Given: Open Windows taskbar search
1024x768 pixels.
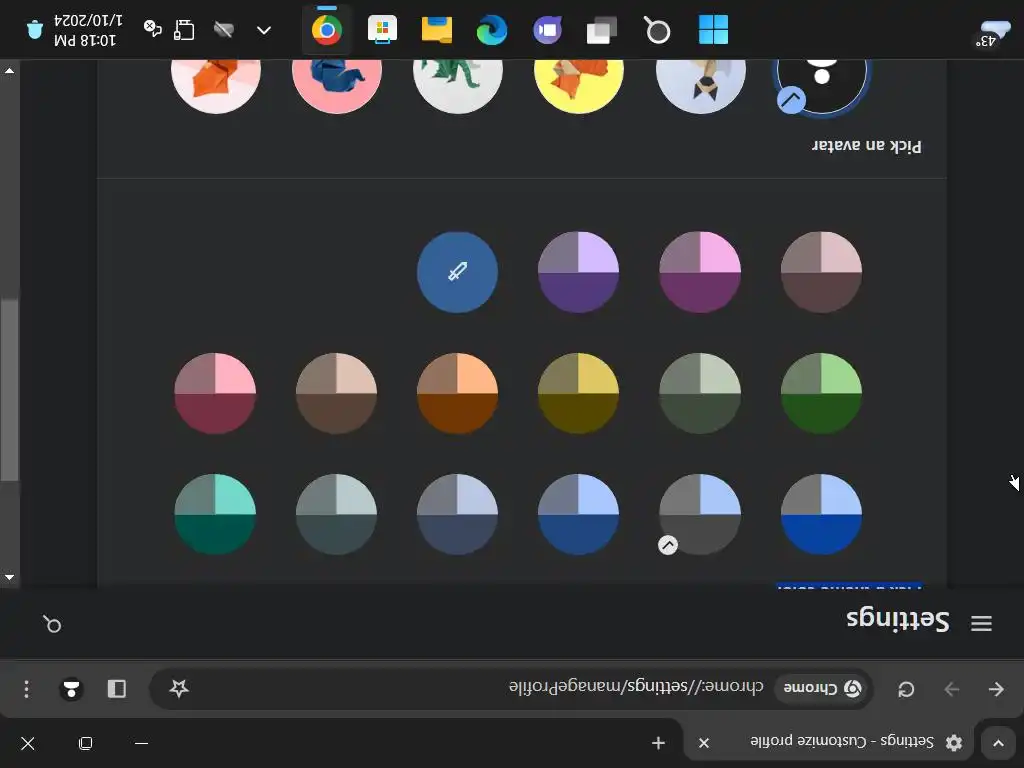Looking at the screenshot, I should click(657, 30).
